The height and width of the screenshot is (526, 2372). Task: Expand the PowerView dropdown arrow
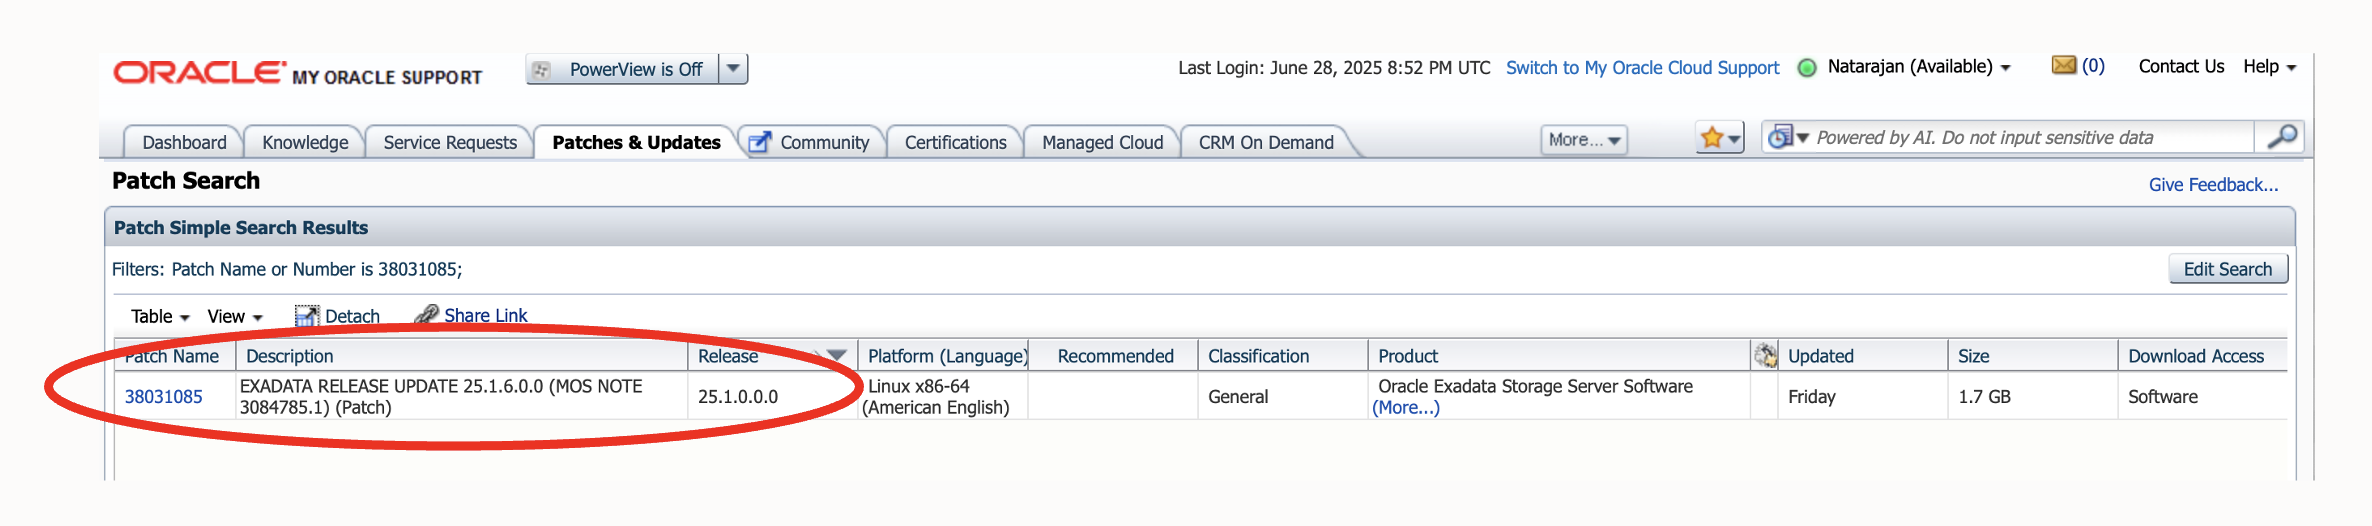tap(733, 69)
